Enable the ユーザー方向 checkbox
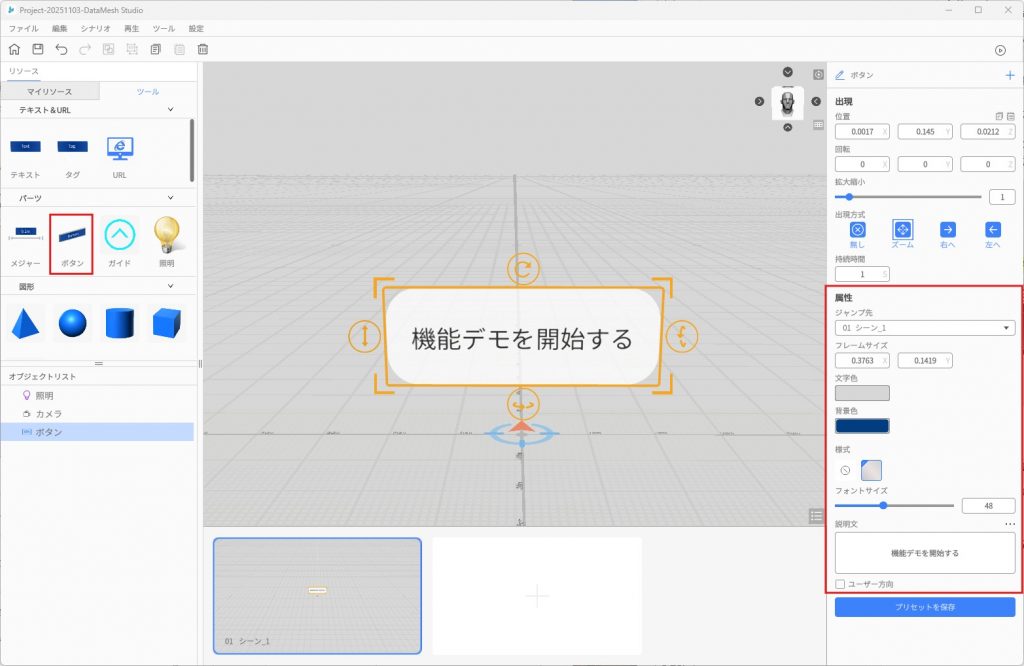The image size is (1024, 666). 840,584
